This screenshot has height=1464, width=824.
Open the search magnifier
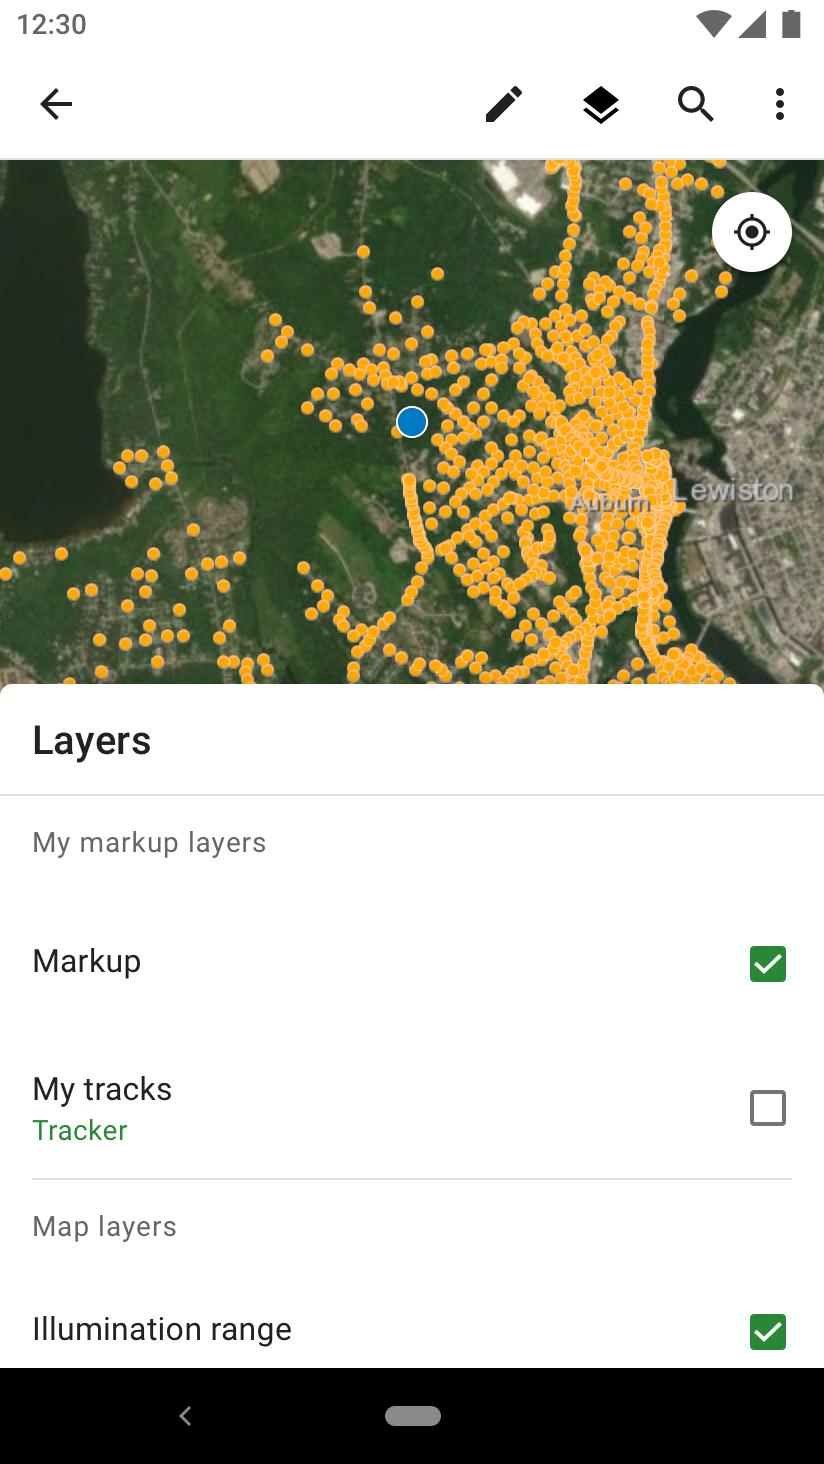[695, 104]
